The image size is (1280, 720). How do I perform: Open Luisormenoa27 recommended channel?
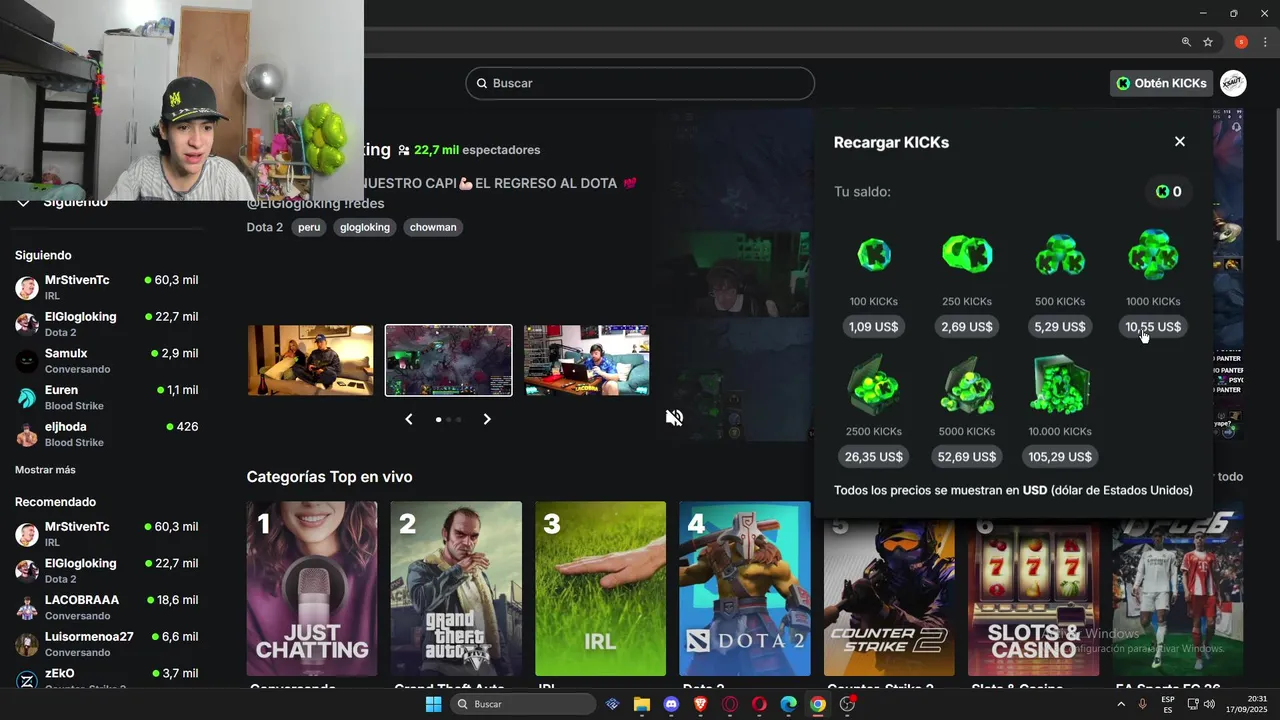pos(107,644)
